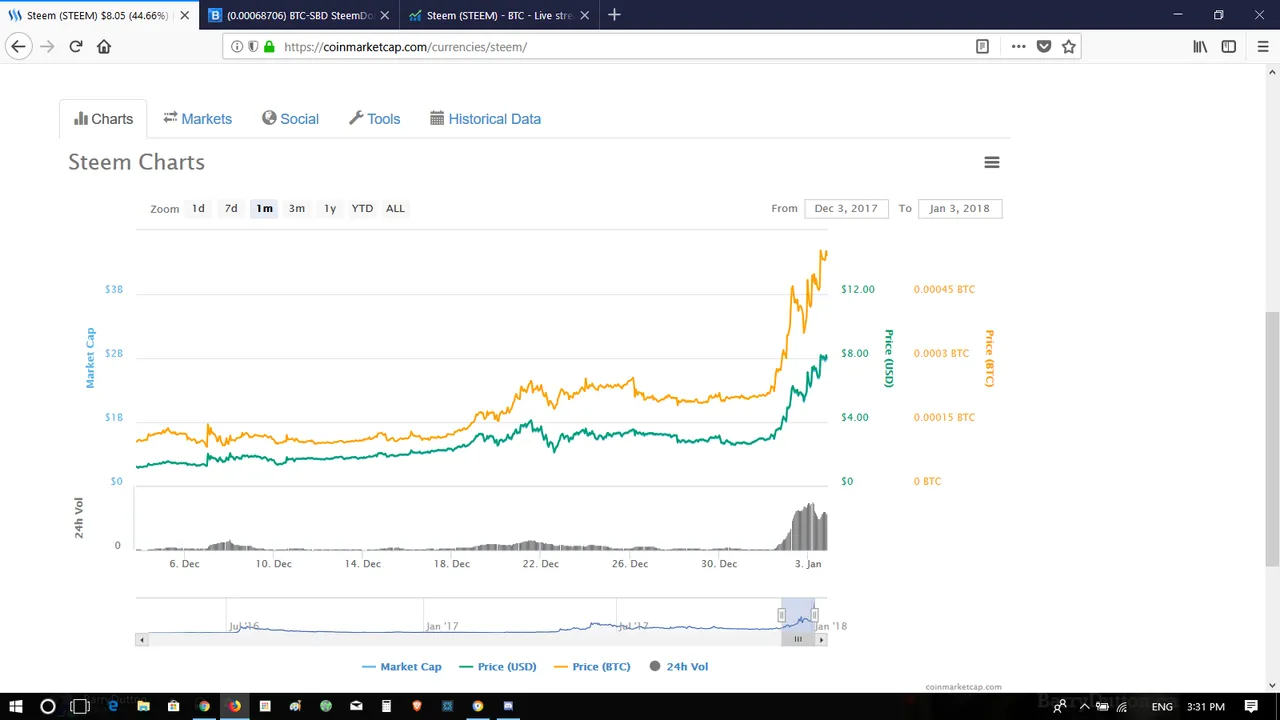The height and width of the screenshot is (720, 1280).
Task: Open the site information (i) icon
Action: pyautogui.click(x=237, y=46)
